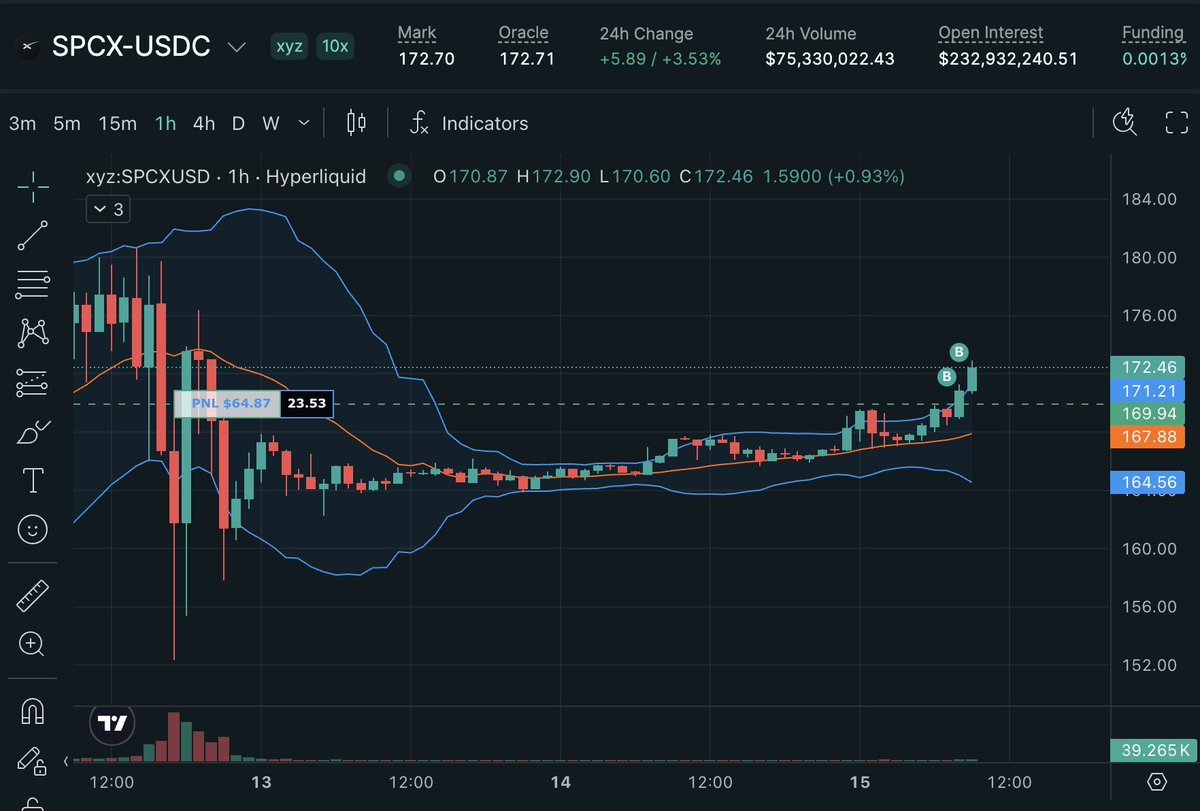Click the 184.00 price axis label
The image size is (1200, 811).
pos(1147,199)
